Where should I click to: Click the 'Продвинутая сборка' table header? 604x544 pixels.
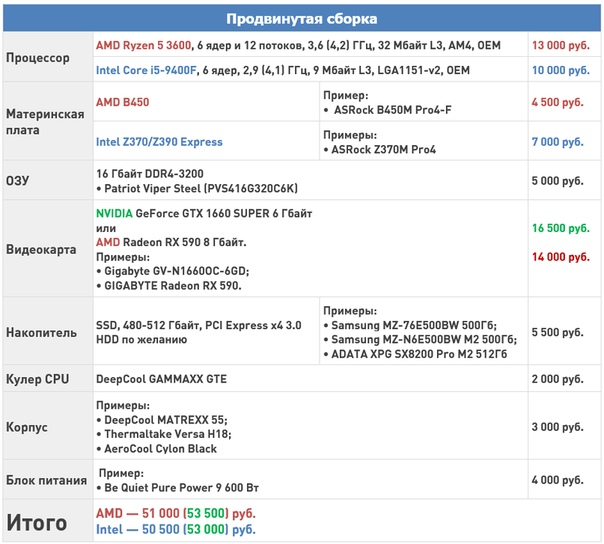coord(302,18)
